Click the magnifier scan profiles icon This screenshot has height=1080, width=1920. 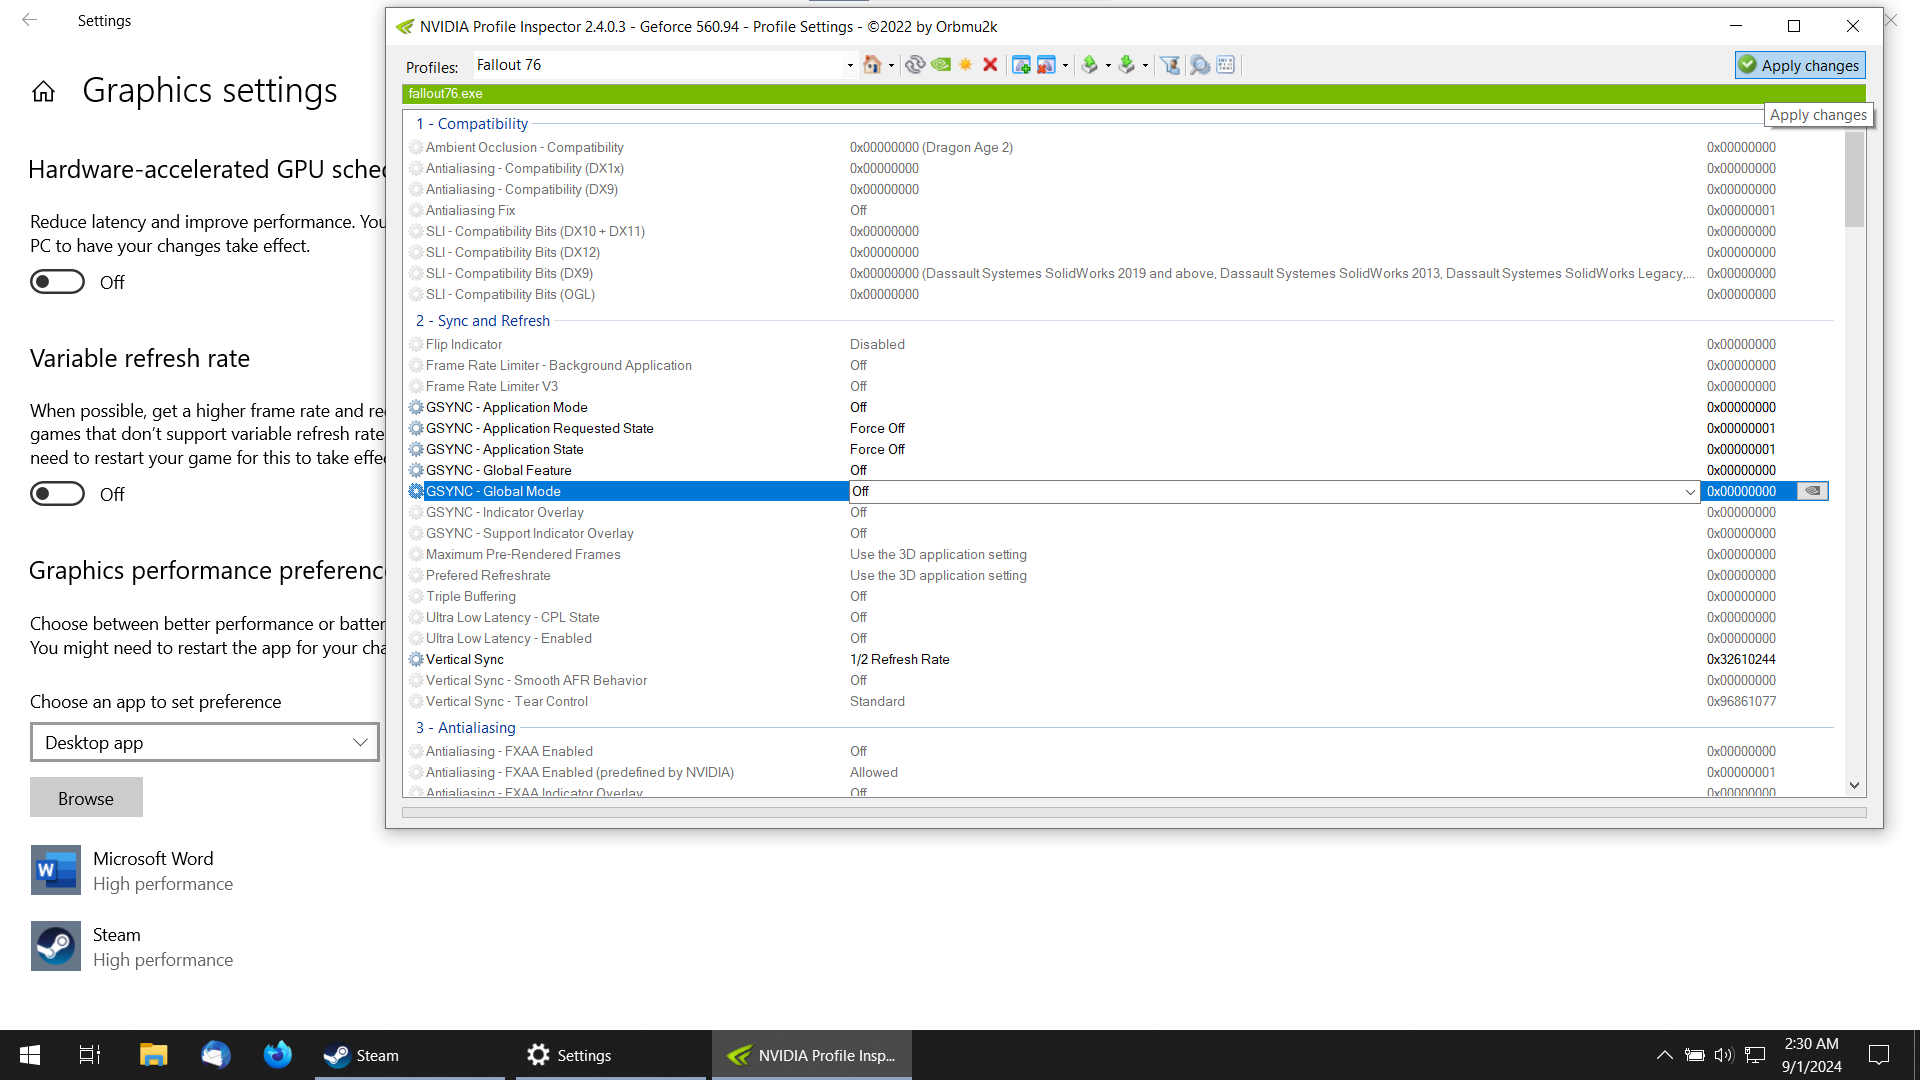click(1199, 65)
